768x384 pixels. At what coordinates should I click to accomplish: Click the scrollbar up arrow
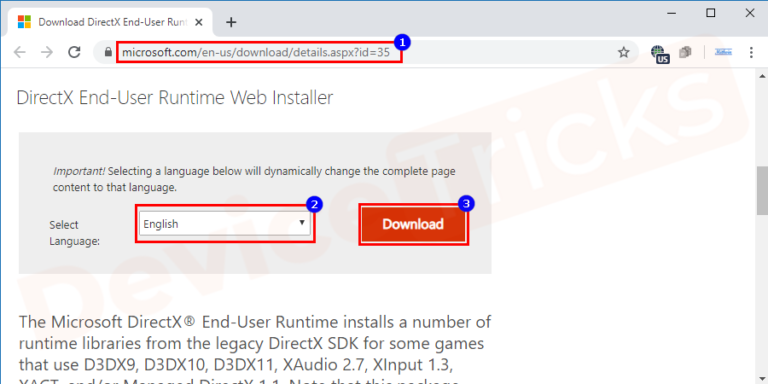pos(762,76)
